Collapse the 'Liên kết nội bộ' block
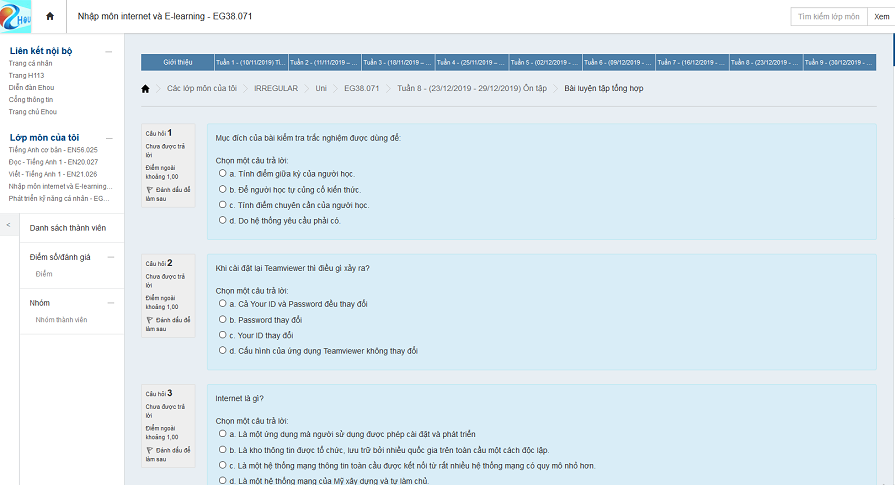 click(109, 50)
